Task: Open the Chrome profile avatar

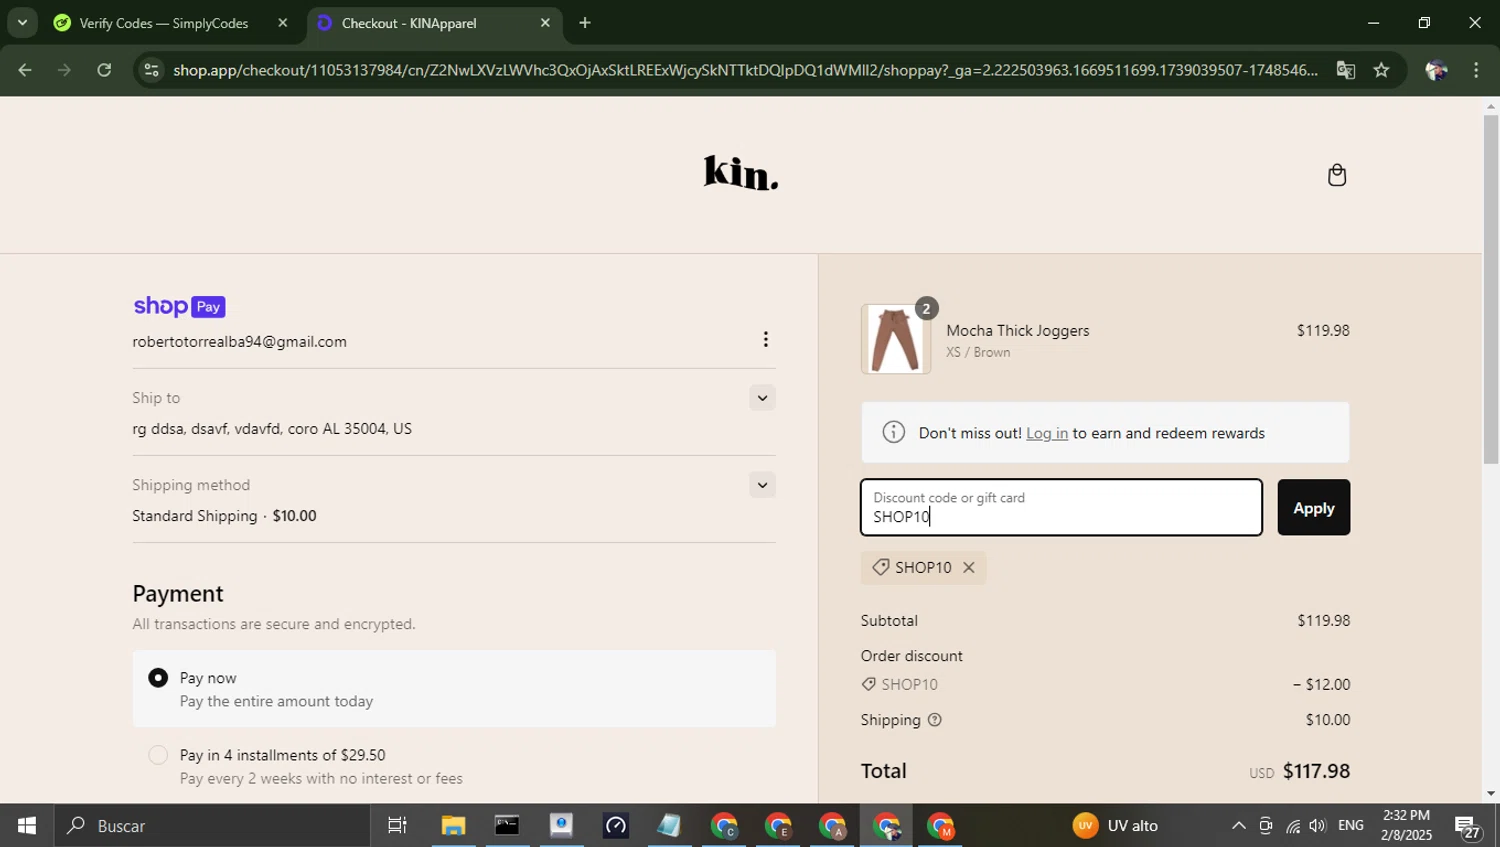Action: [1436, 70]
